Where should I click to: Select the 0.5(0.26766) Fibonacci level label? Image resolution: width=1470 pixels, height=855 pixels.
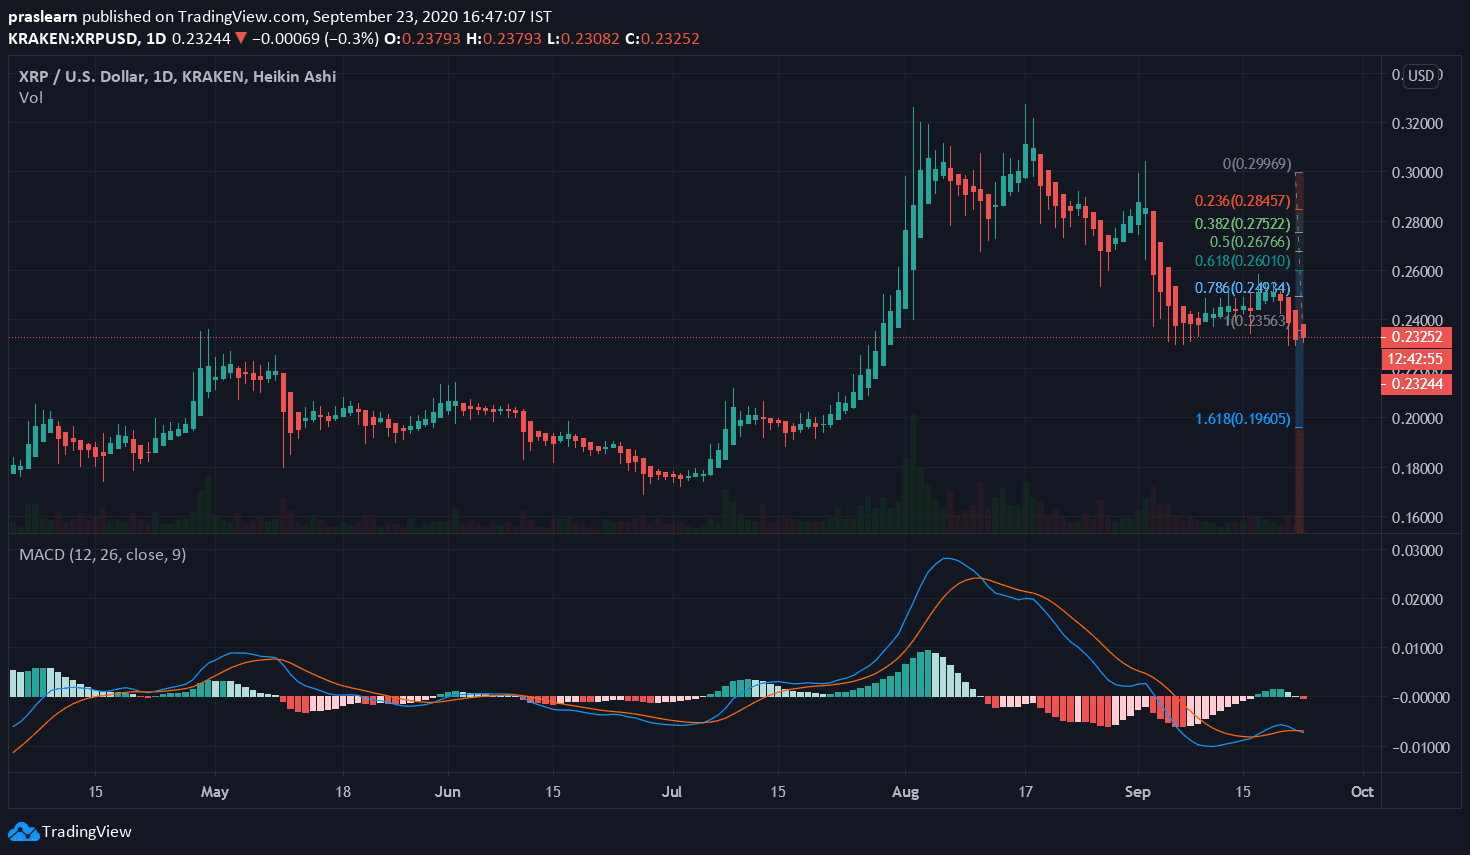(x=1249, y=242)
